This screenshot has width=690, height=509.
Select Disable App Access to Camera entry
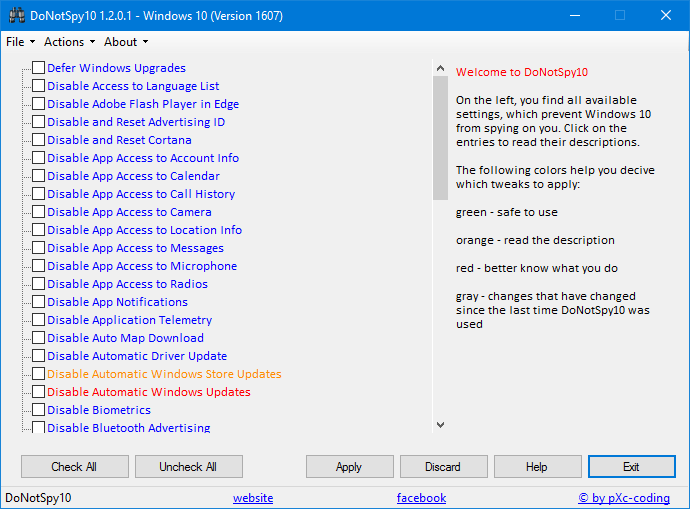(129, 212)
